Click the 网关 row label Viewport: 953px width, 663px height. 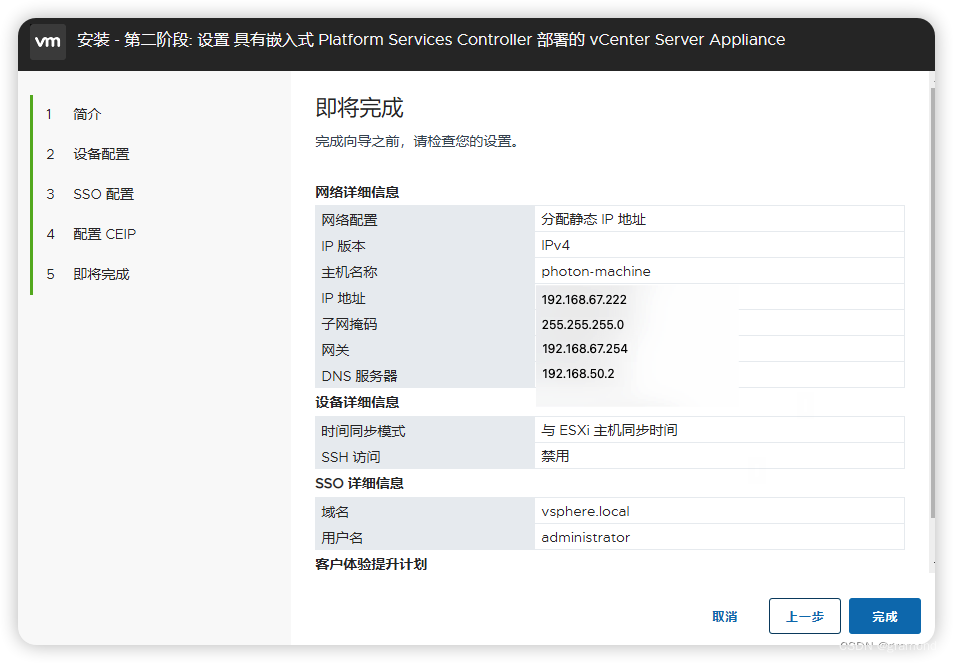coord(335,351)
